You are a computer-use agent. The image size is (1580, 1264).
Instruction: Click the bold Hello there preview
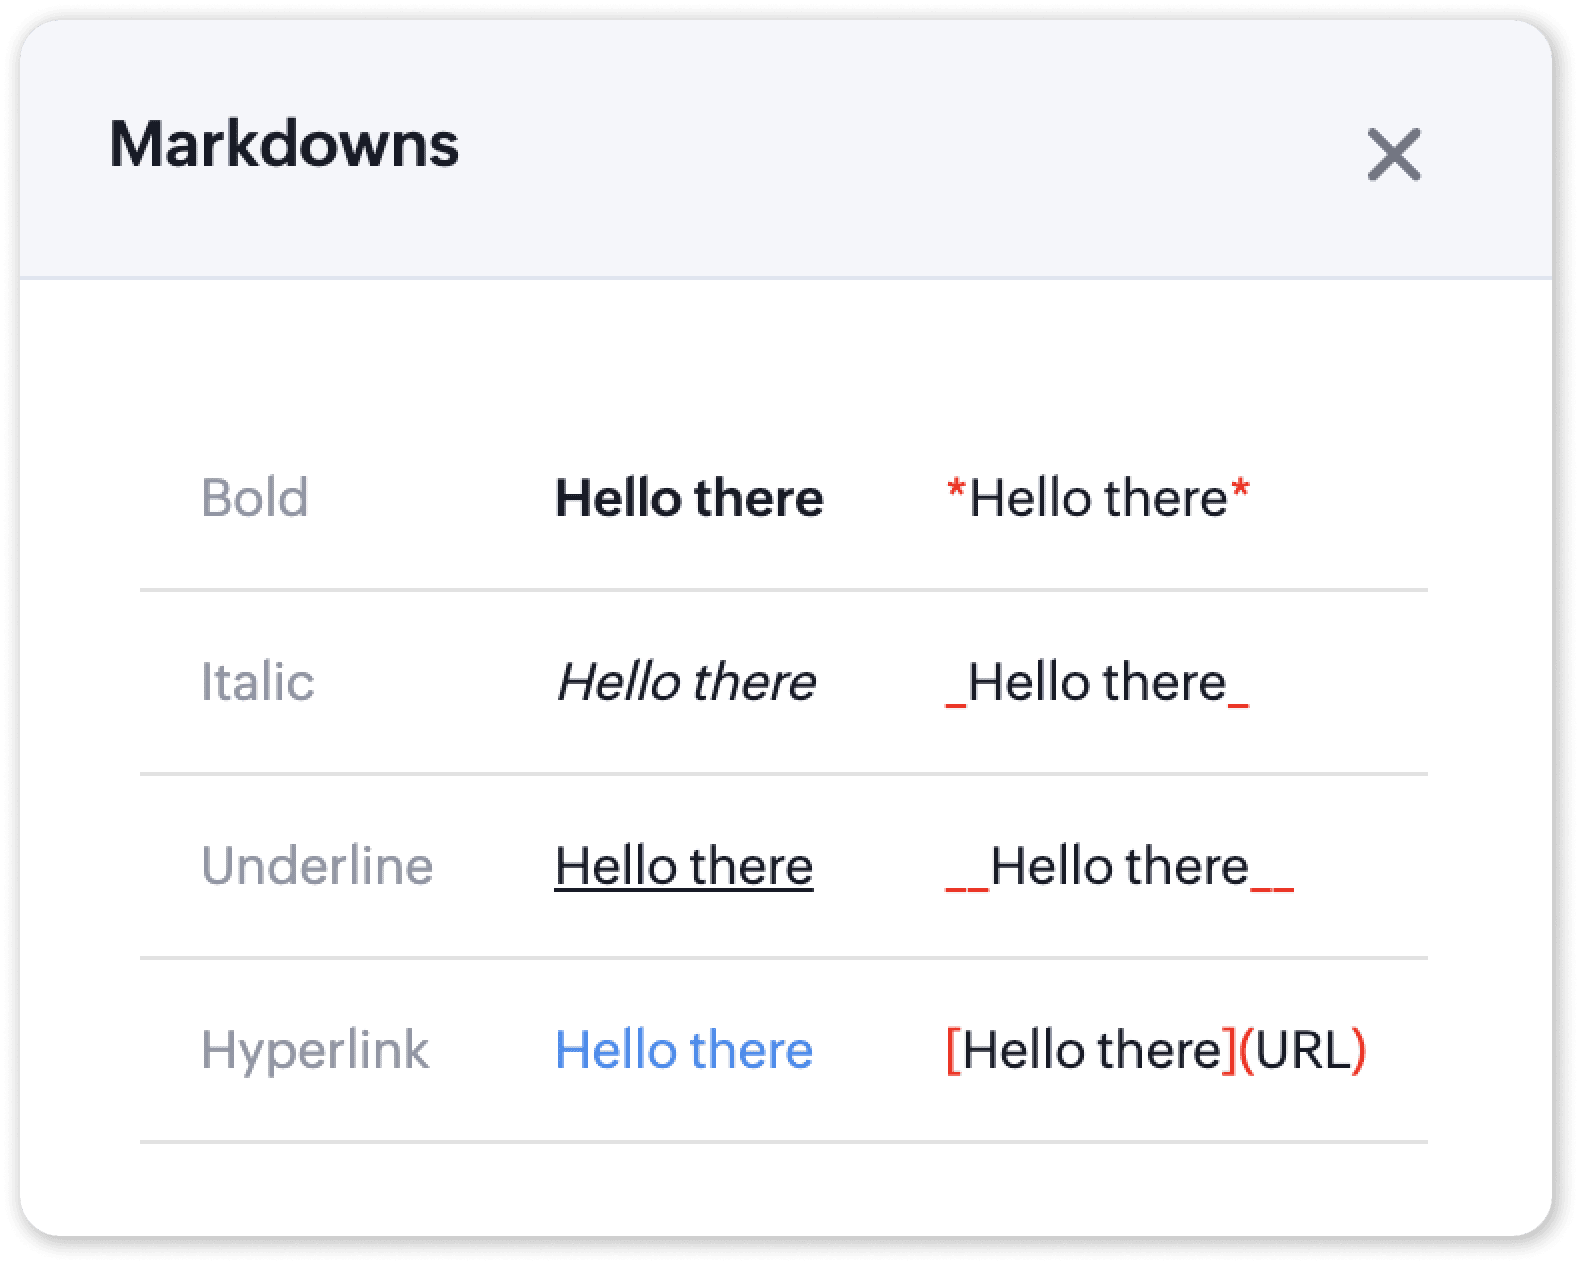(689, 498)
